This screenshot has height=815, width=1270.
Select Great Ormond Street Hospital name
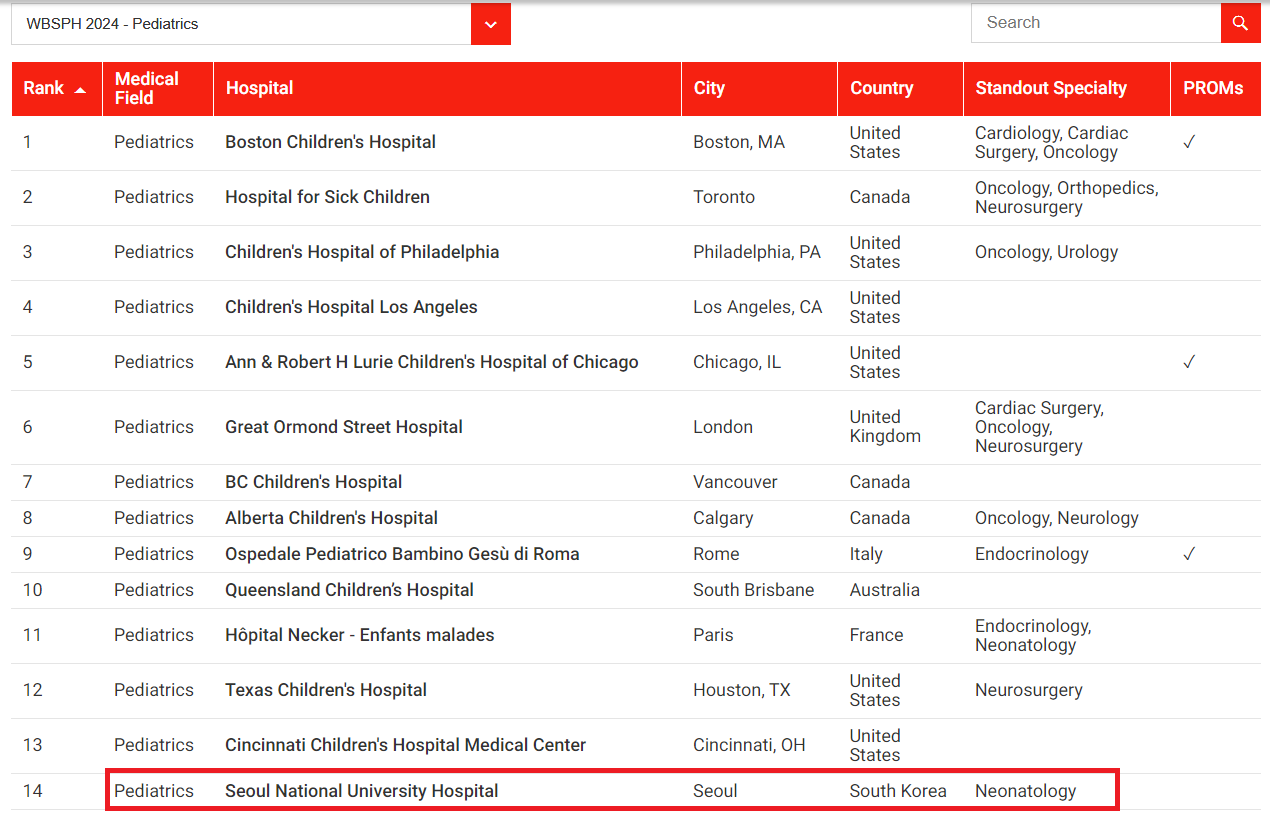pos(344,427)
